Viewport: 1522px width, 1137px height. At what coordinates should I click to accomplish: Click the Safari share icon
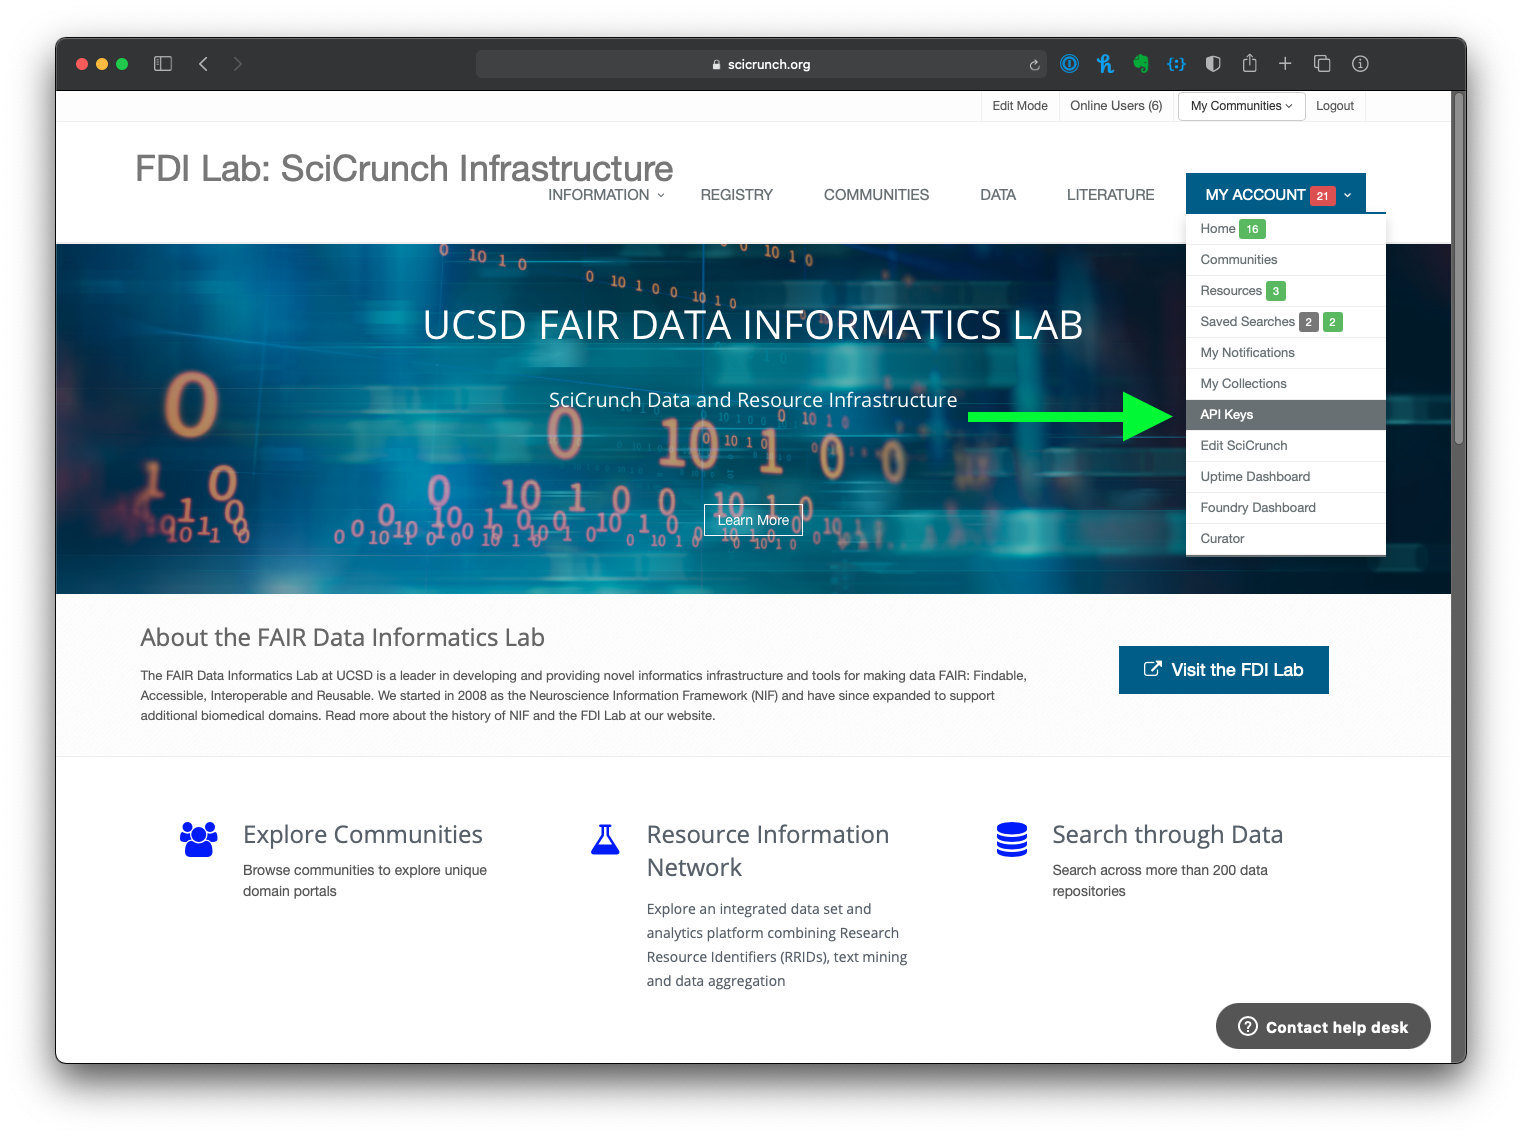click(1249, 64)
